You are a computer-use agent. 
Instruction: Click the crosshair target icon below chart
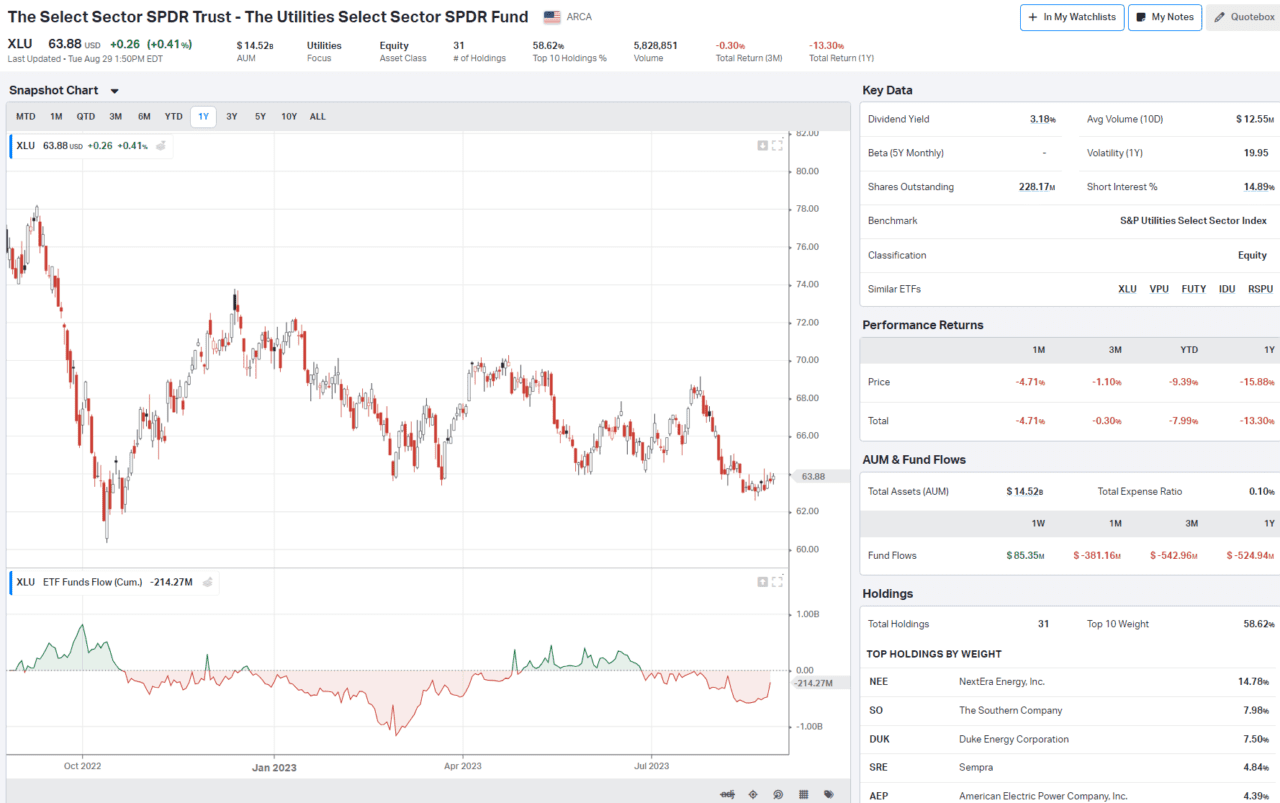tap(753, 794)
